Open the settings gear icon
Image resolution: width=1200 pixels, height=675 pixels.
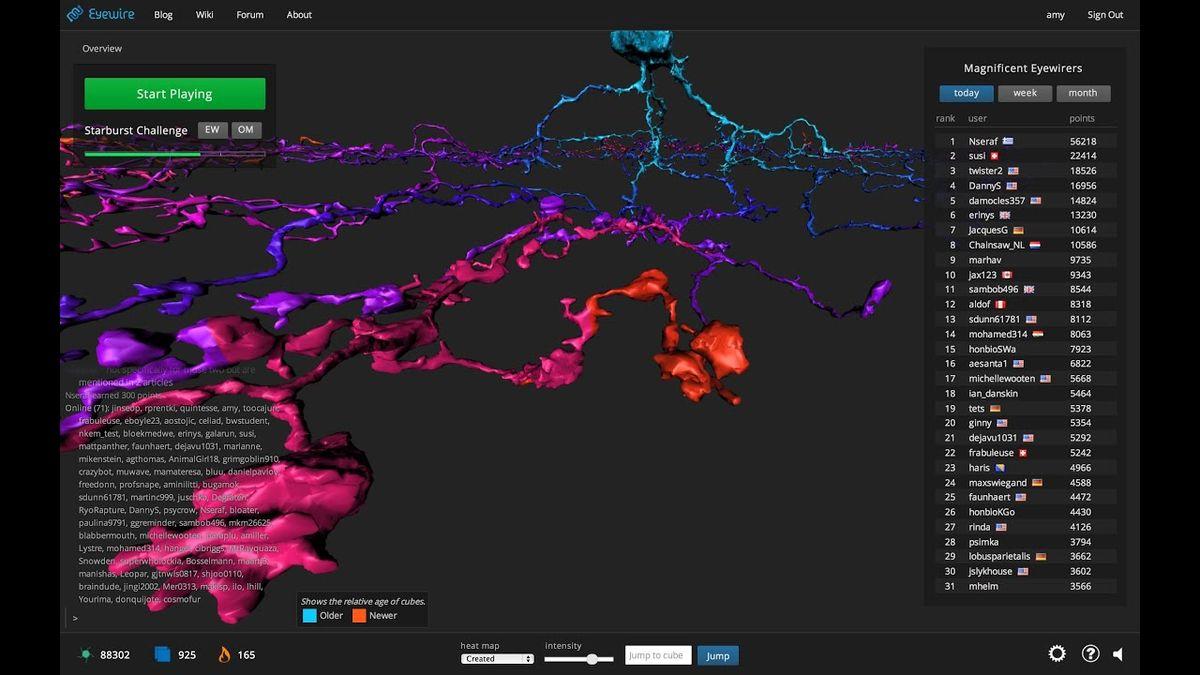[1057, 654]
